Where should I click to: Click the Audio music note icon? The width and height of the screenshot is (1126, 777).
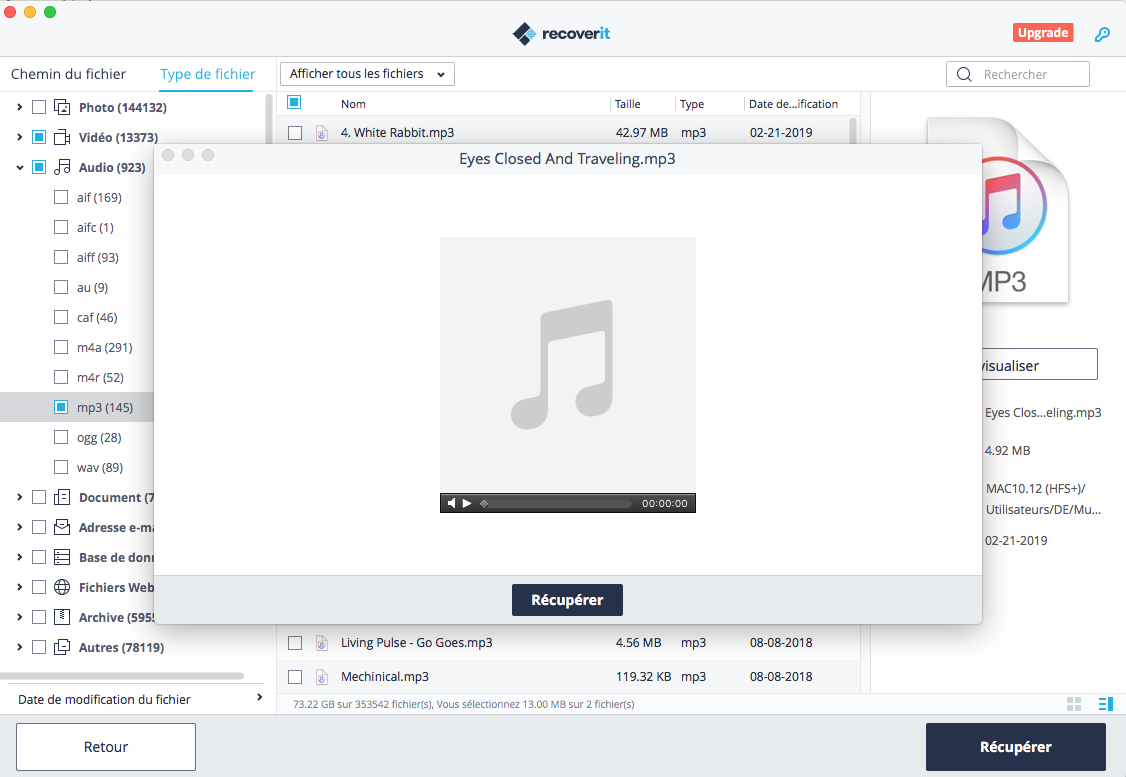click(x=62, y=167)
